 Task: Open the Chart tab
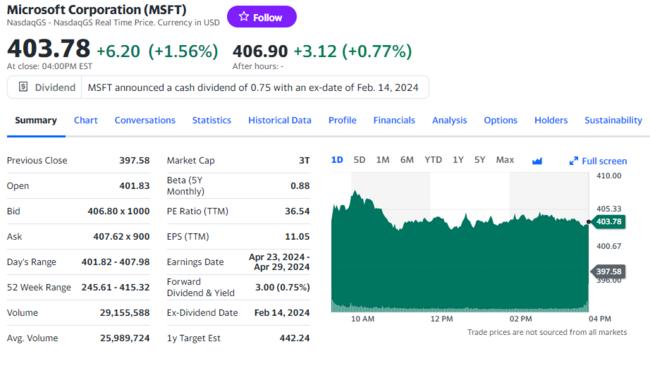(86, 120)
